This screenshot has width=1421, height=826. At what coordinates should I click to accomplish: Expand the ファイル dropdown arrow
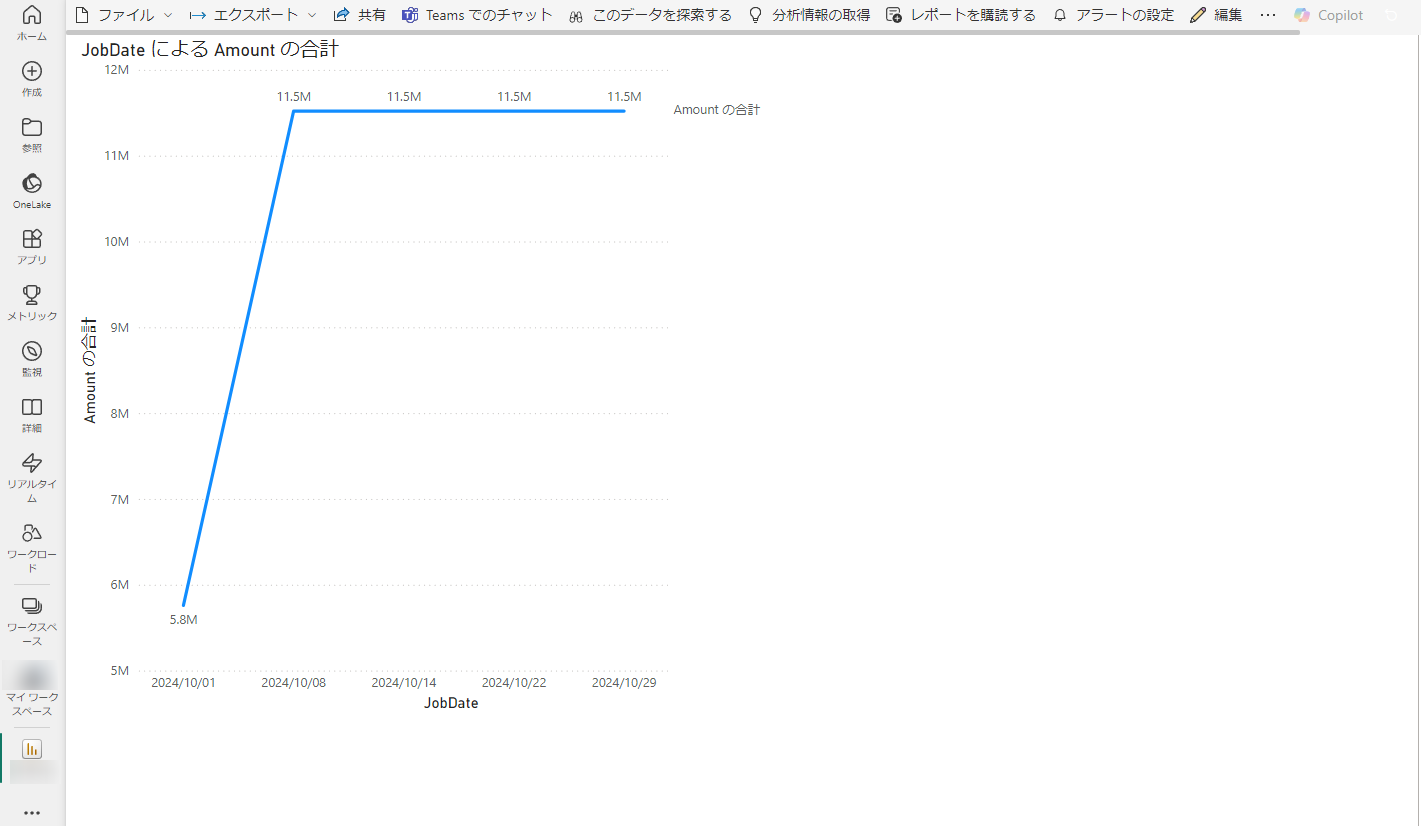(x=167, y=15)
